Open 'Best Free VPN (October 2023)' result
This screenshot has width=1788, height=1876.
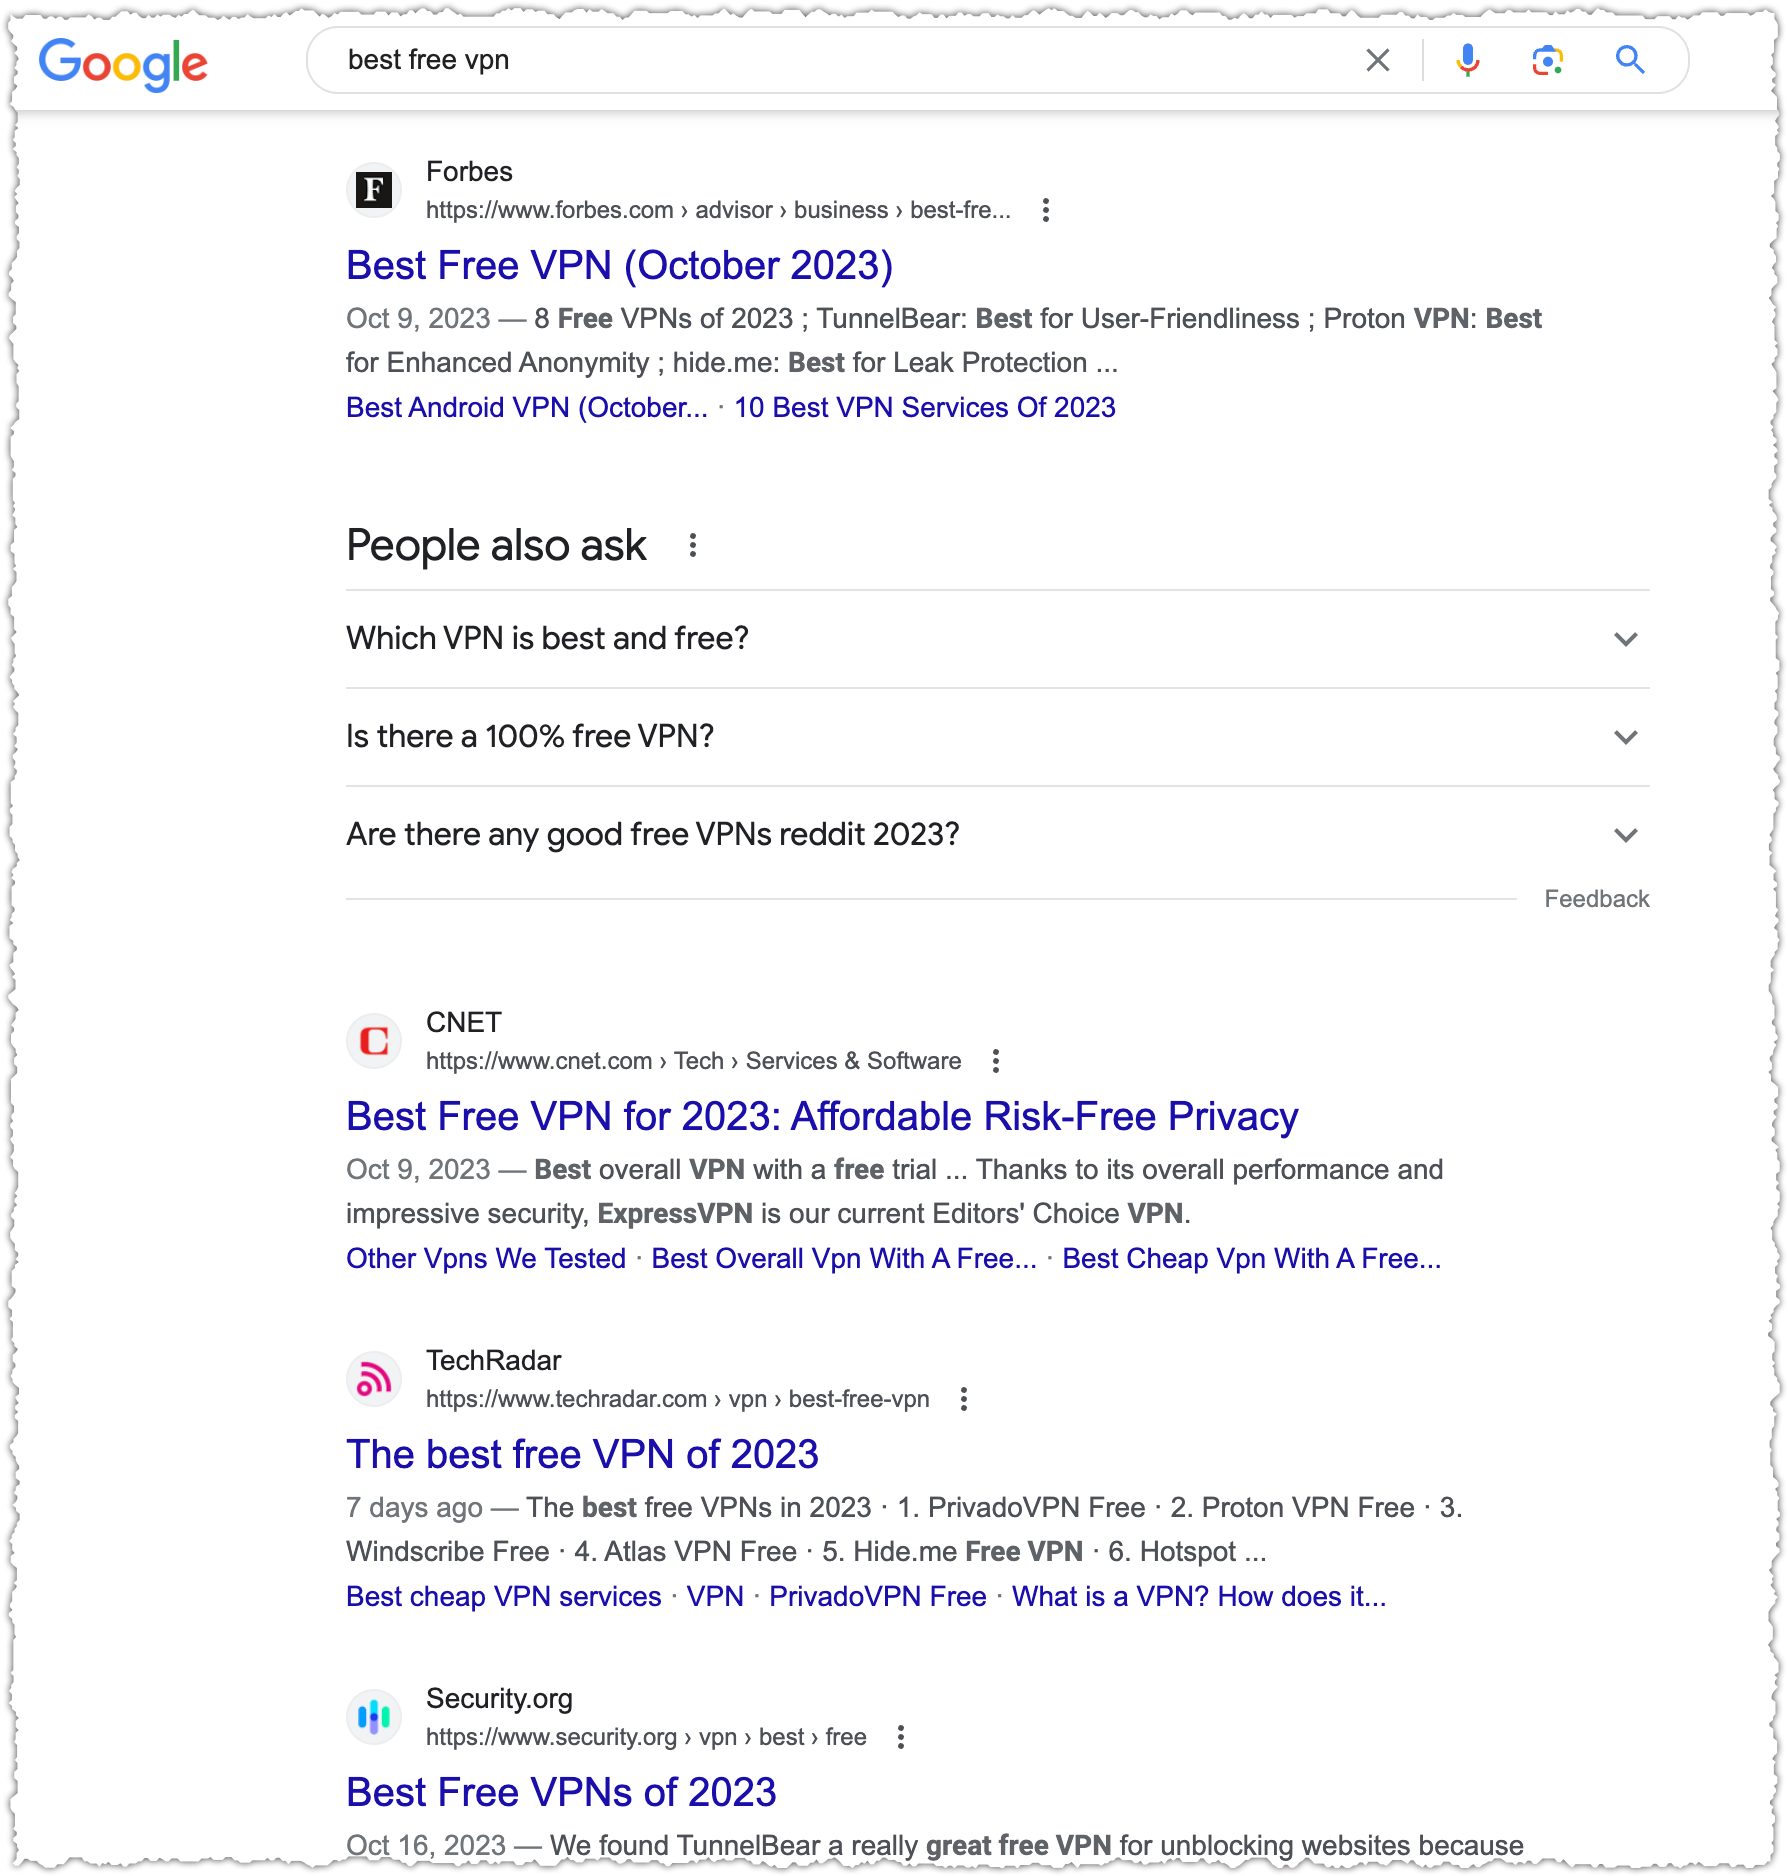pyautogui.click(x=619, y=265)
